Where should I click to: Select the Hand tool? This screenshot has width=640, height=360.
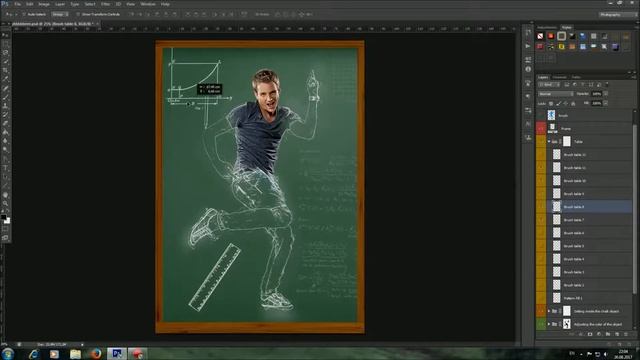coord(6,195)
